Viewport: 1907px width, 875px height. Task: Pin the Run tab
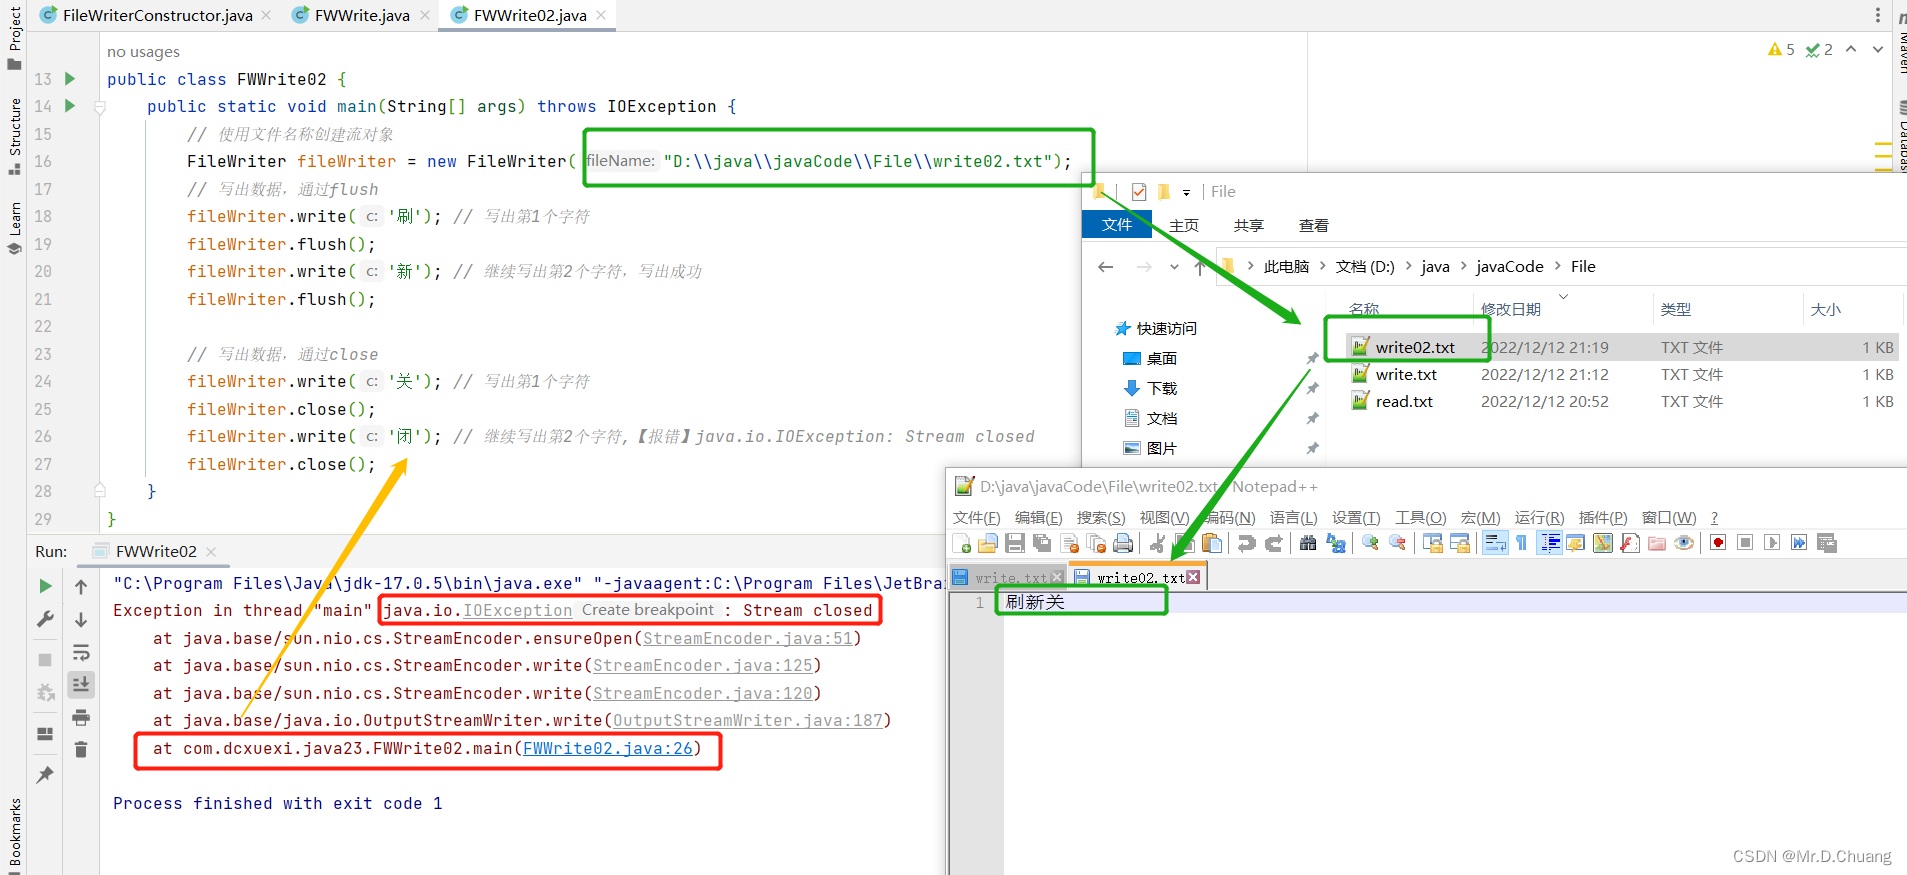(x=45, y=774)
